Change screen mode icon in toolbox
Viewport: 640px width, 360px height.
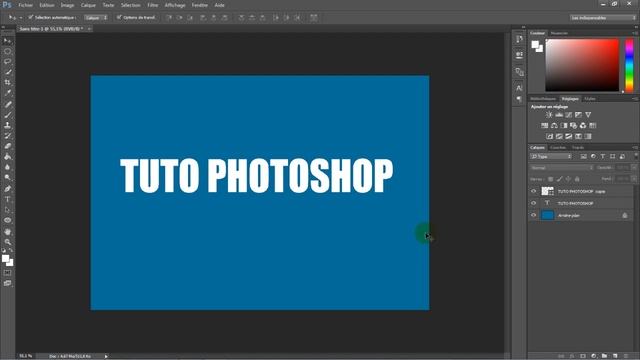click(7, 283)
